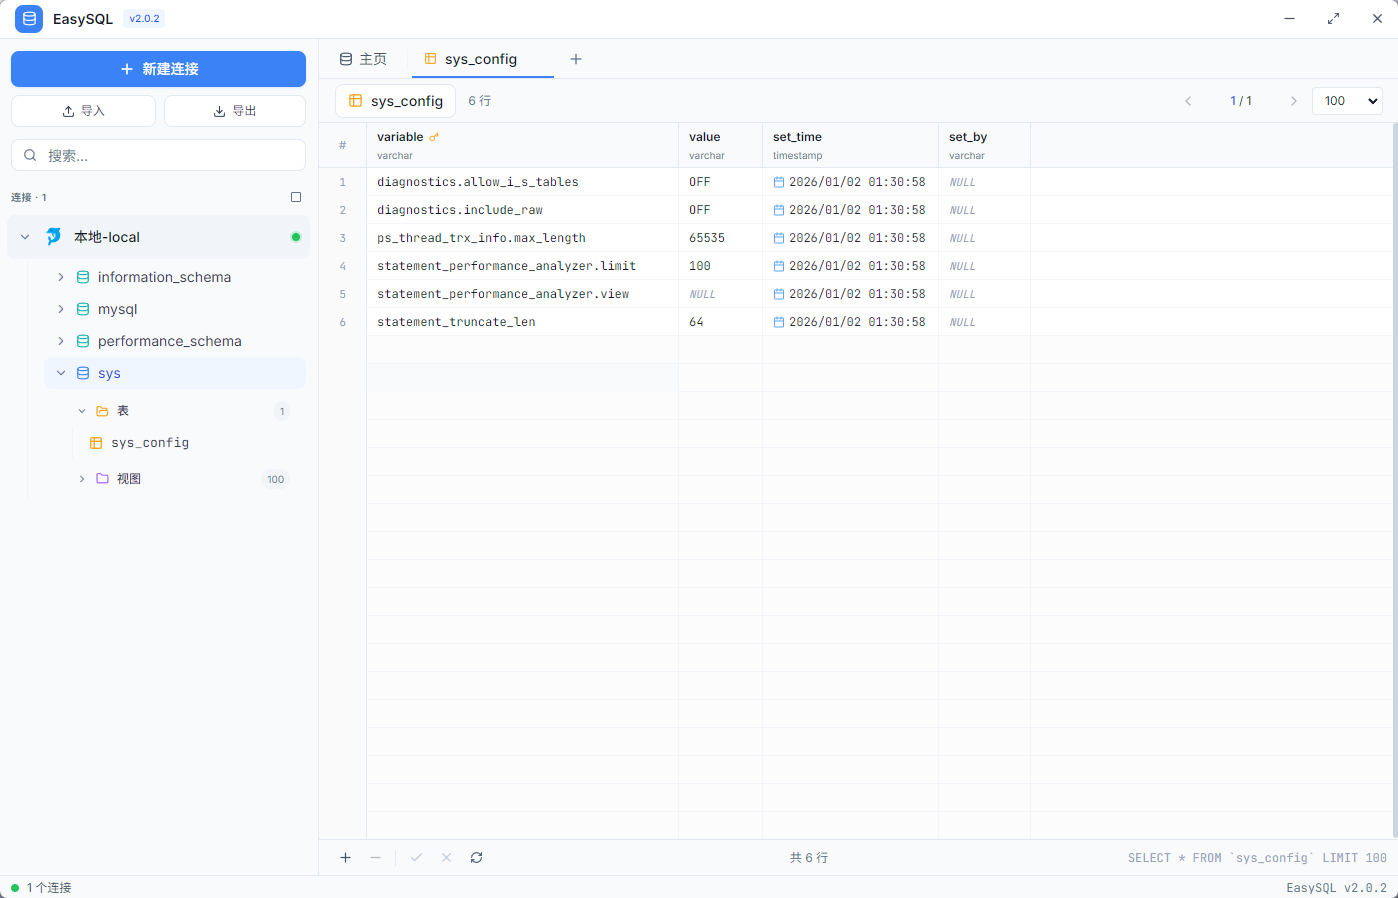Toggle the square checkbox beside connections header
The width and height of the screenshot is (1398, 898).
click(x=296, y=197)
